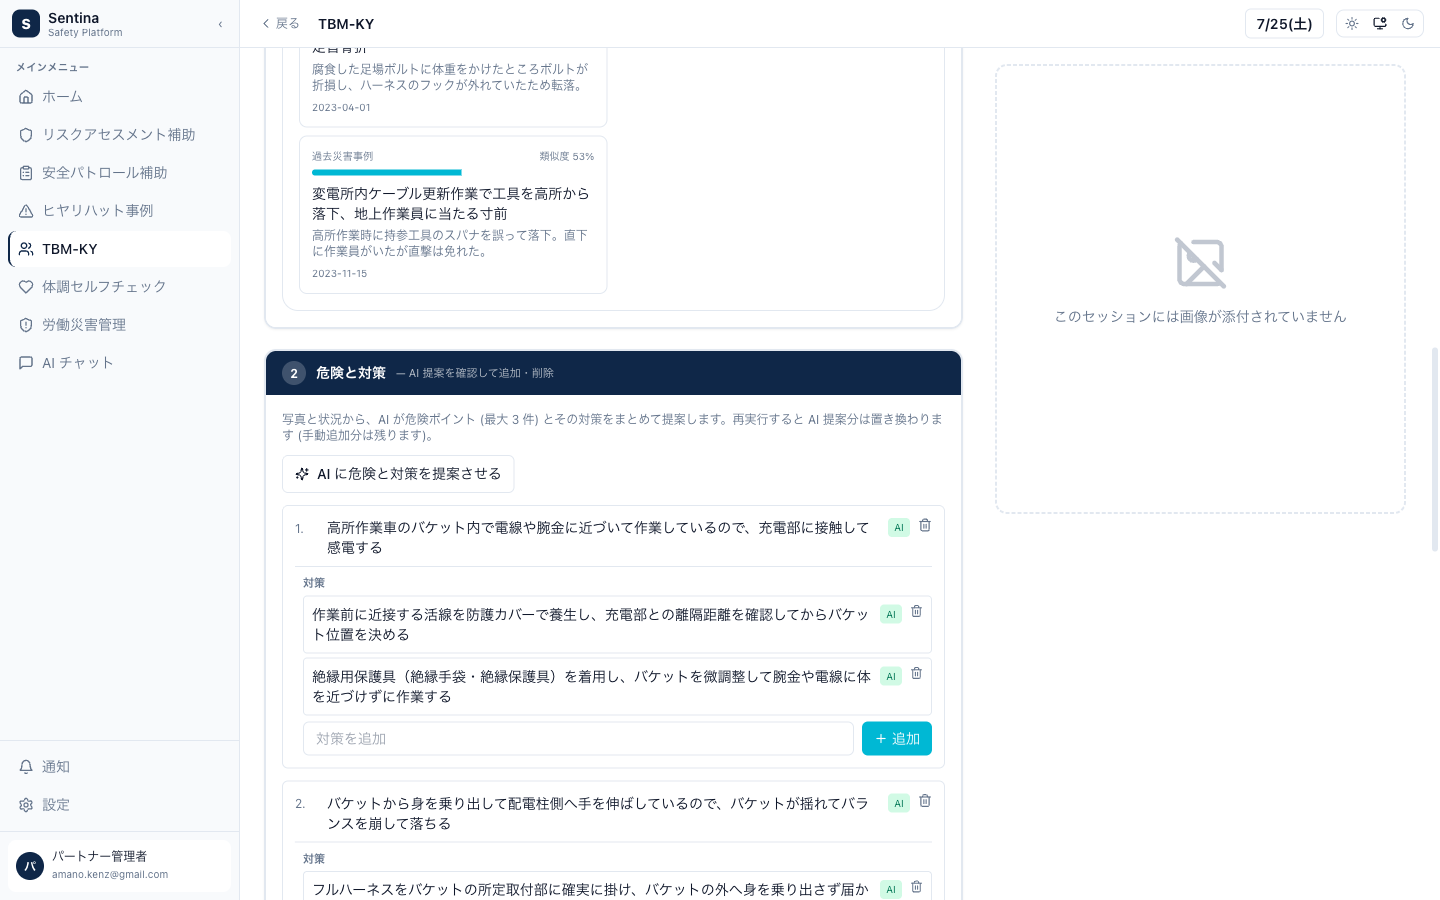Screen dimensions: 1440x900
Task: Click the step number 2 badge
Action: click(294, 373)
